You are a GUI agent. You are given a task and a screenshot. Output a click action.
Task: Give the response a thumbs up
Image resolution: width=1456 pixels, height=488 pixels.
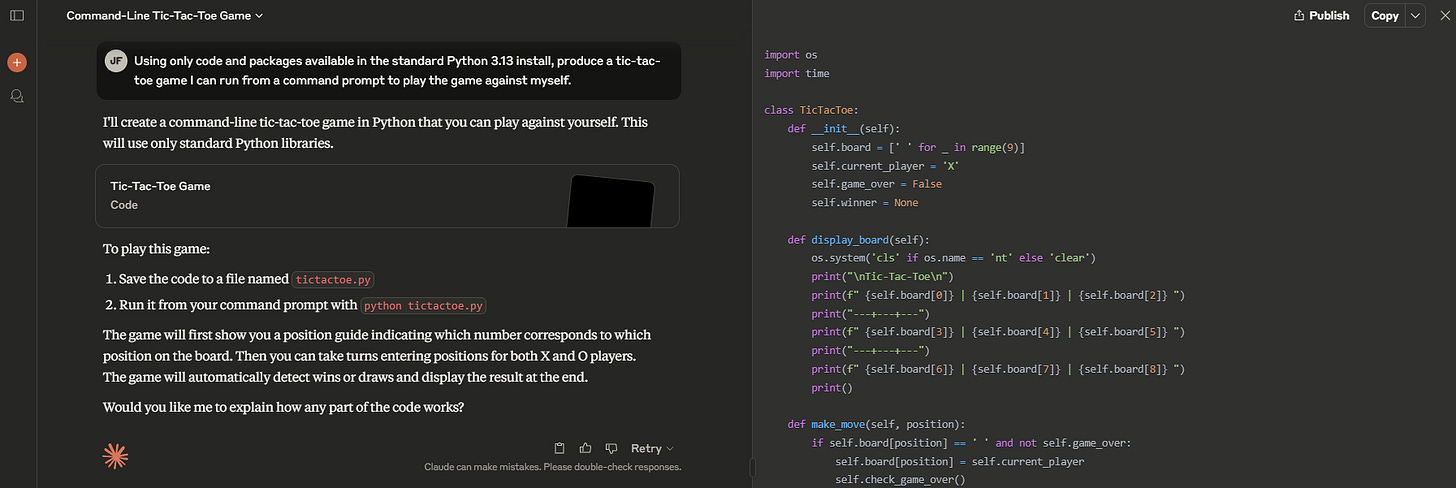click(x=585, y=448)
